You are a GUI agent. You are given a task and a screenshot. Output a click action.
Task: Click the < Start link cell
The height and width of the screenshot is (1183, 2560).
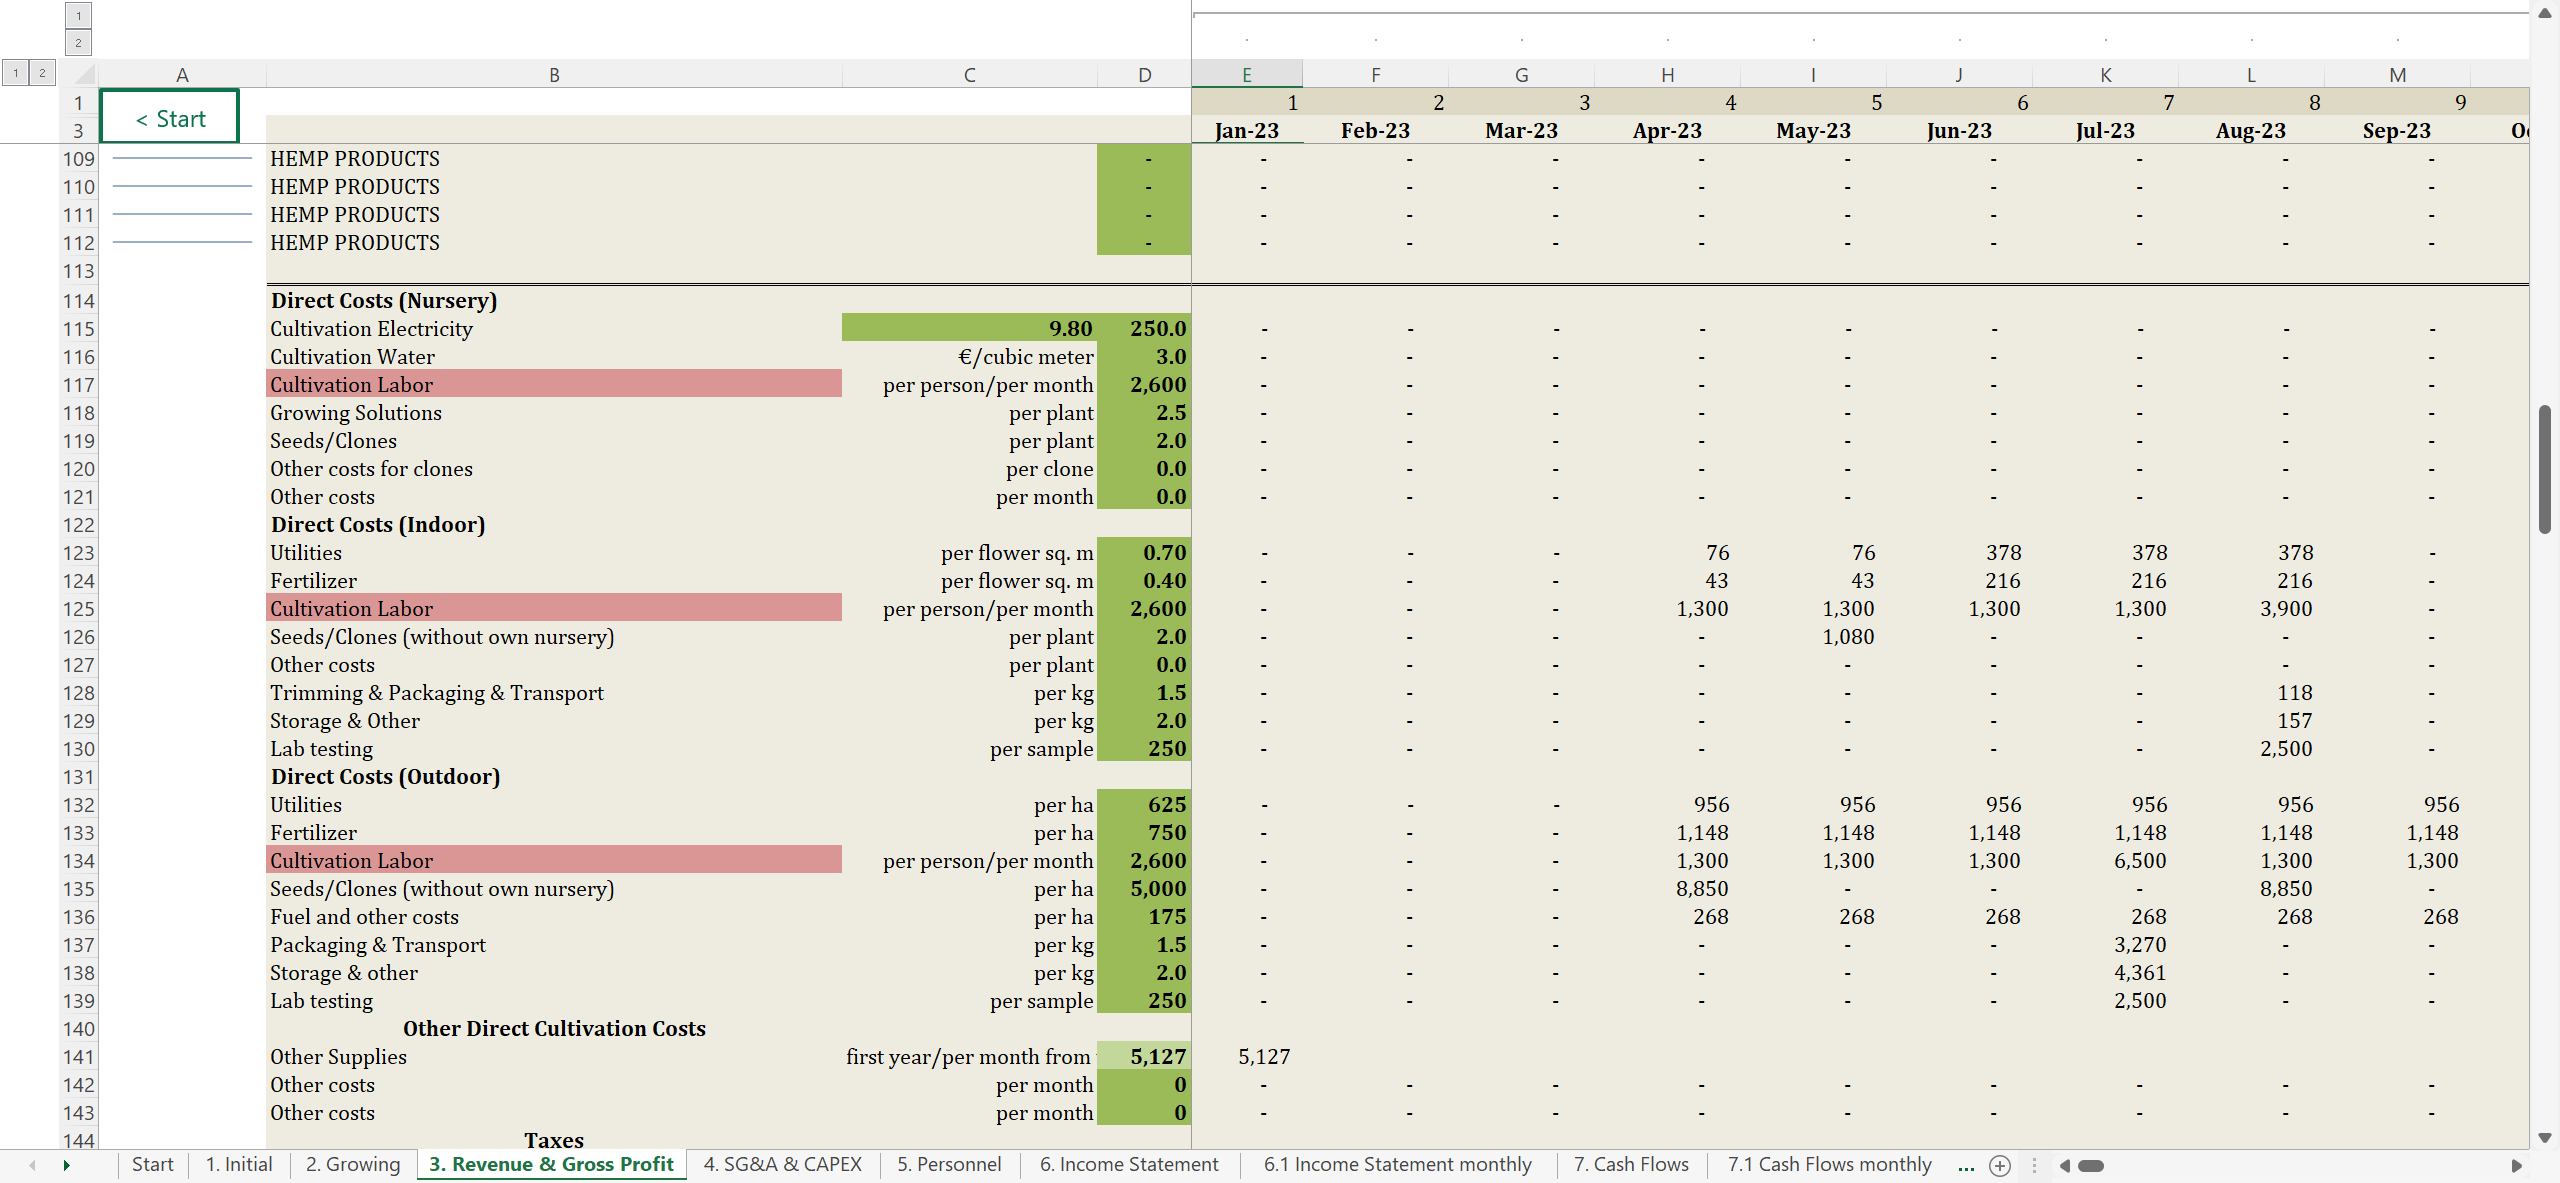[x=170, y=118]
